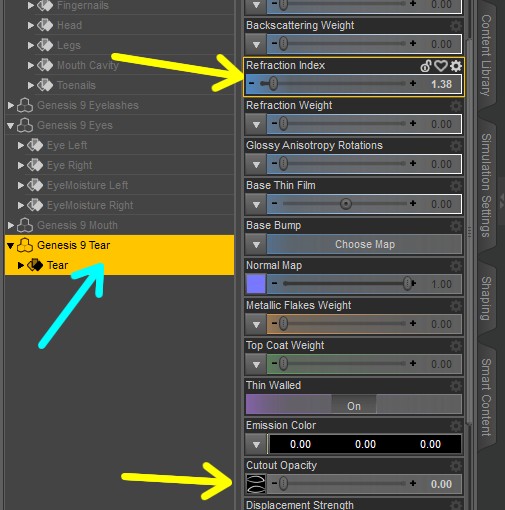Open the Refraction Weight map dropdown arrow

pos(256,124)
